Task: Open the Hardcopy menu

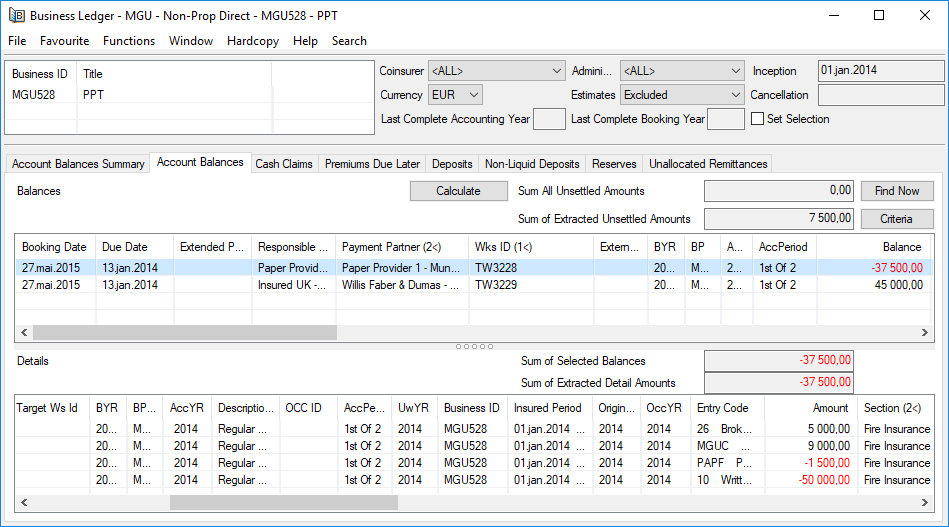Action: tap(253, 41)
